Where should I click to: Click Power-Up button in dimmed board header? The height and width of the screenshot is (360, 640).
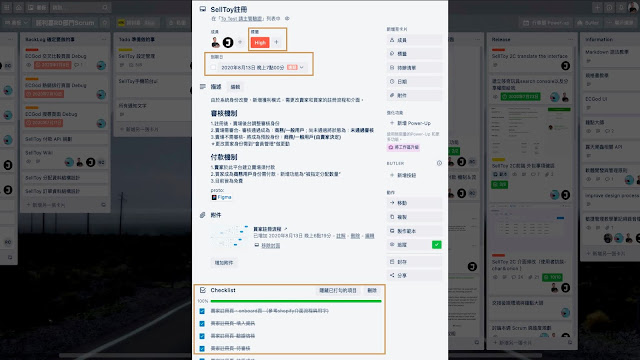[546, 23]
